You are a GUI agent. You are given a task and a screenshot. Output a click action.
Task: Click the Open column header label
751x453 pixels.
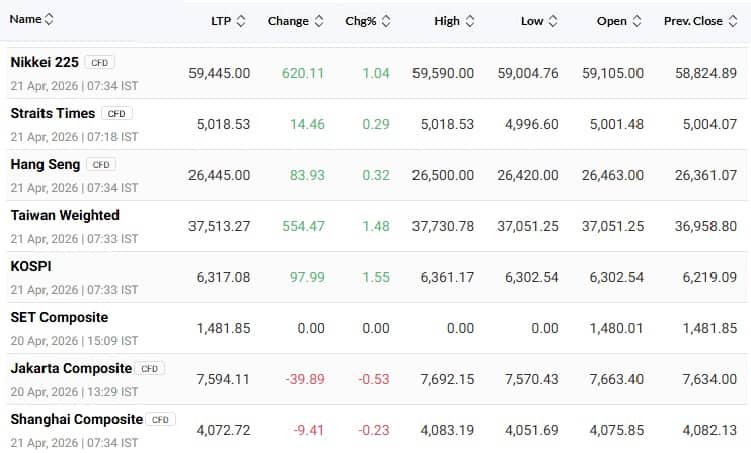612,21
